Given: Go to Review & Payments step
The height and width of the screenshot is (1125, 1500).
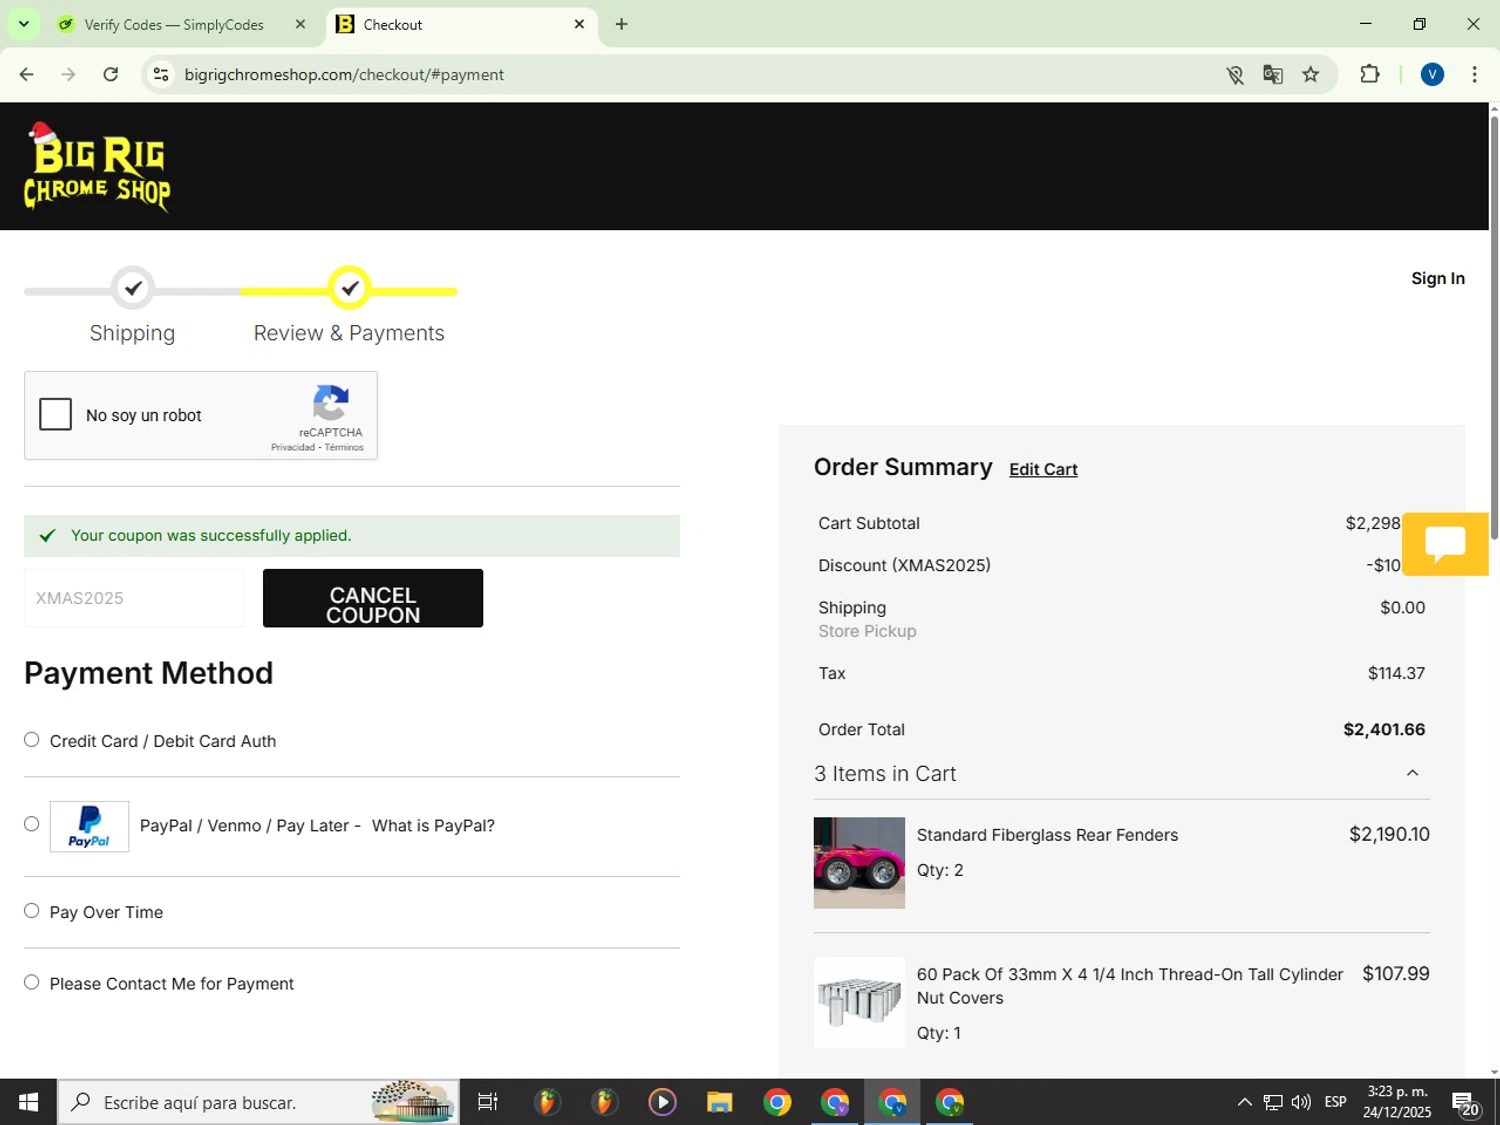Looking at the screenshot, I should tap(349, 306).
